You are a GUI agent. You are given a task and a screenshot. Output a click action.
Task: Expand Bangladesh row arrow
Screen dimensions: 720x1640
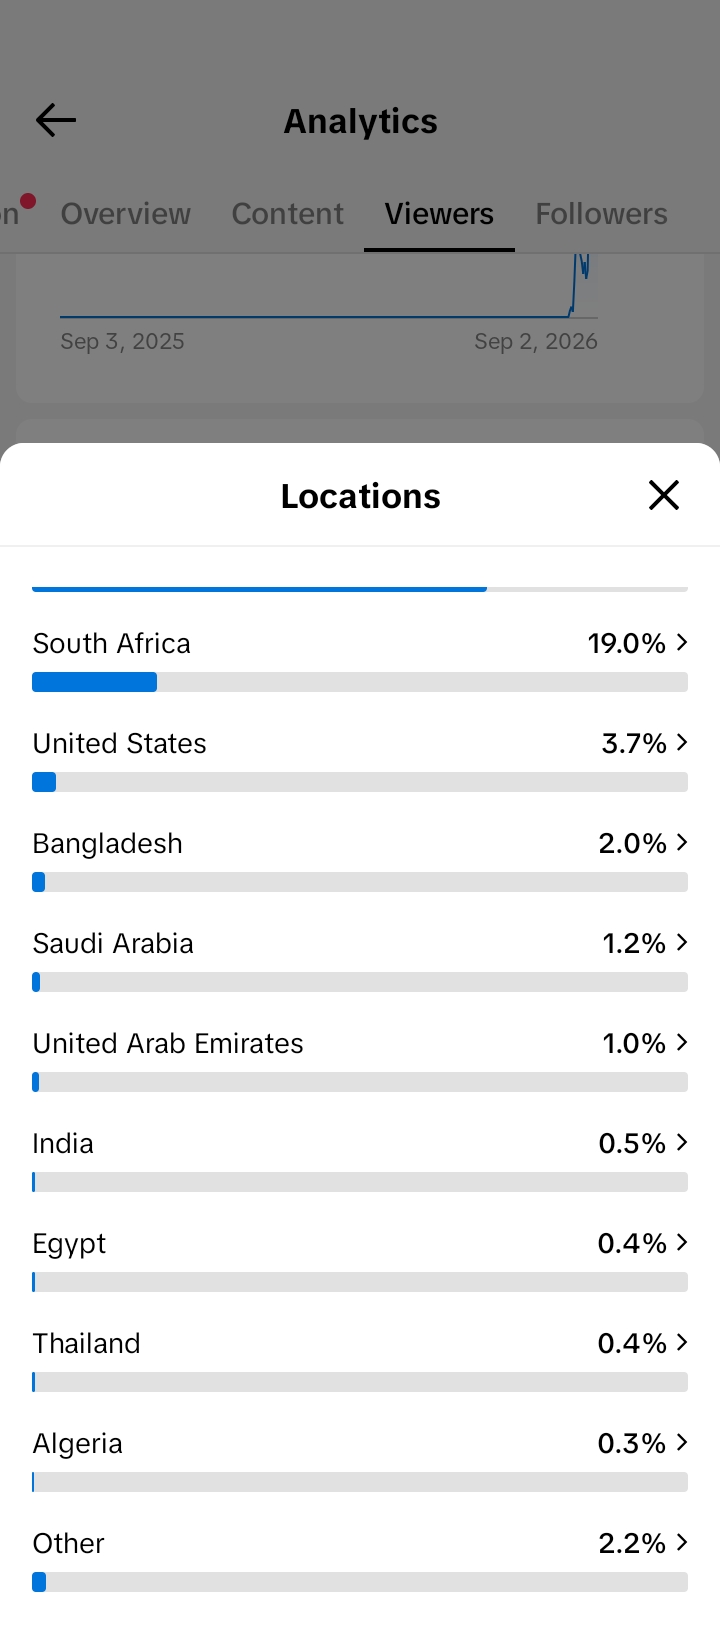coord(682,842)
